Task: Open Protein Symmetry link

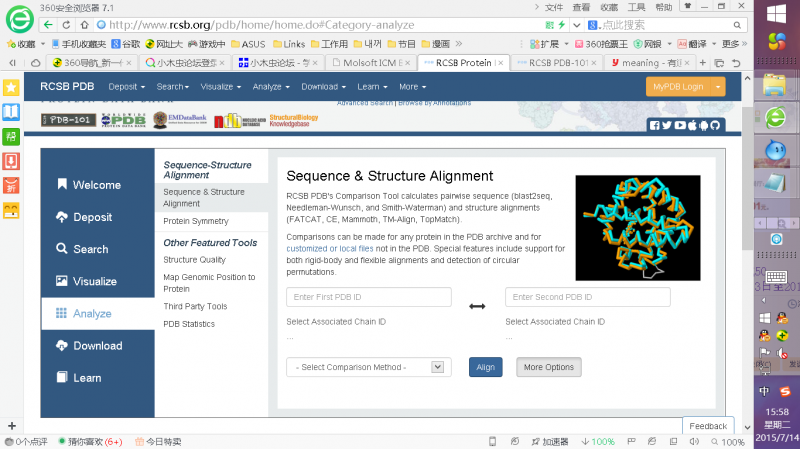Action: [x=196, y=221]
